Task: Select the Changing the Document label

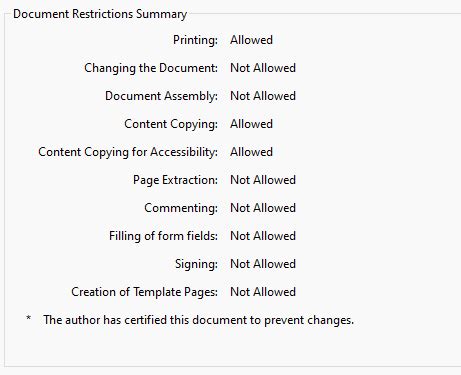Action: (x=151, y=68)
